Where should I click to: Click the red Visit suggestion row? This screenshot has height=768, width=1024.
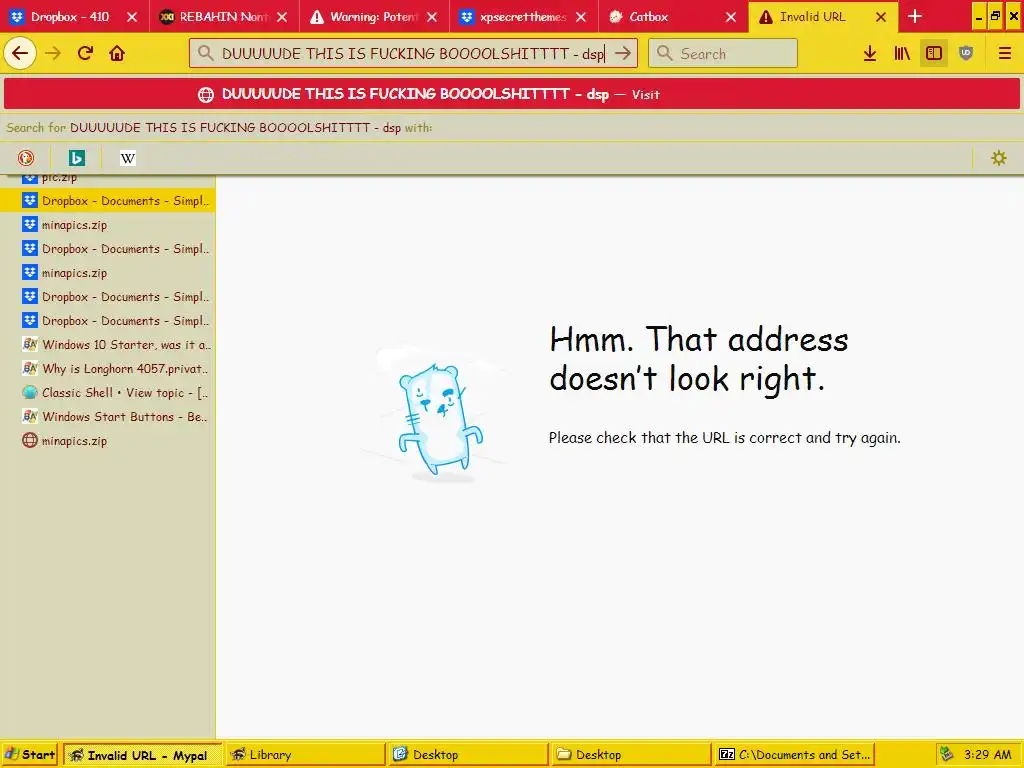(x=512, y=94)
